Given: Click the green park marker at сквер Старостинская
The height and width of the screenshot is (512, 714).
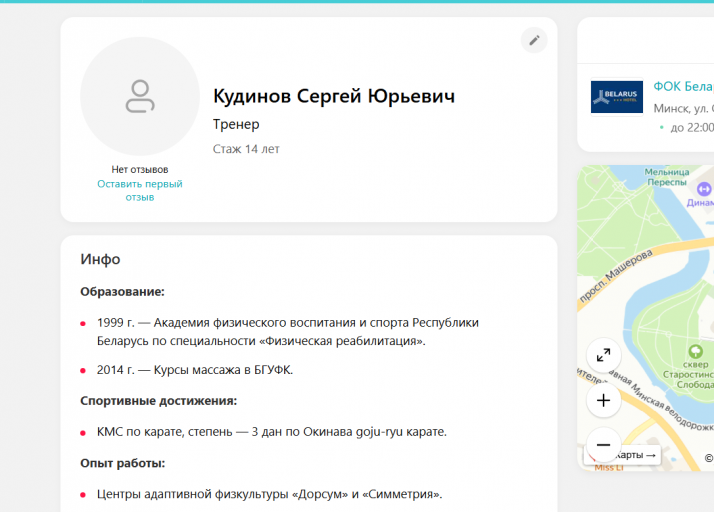Looking at the screenshot, I should click(695, 351).
